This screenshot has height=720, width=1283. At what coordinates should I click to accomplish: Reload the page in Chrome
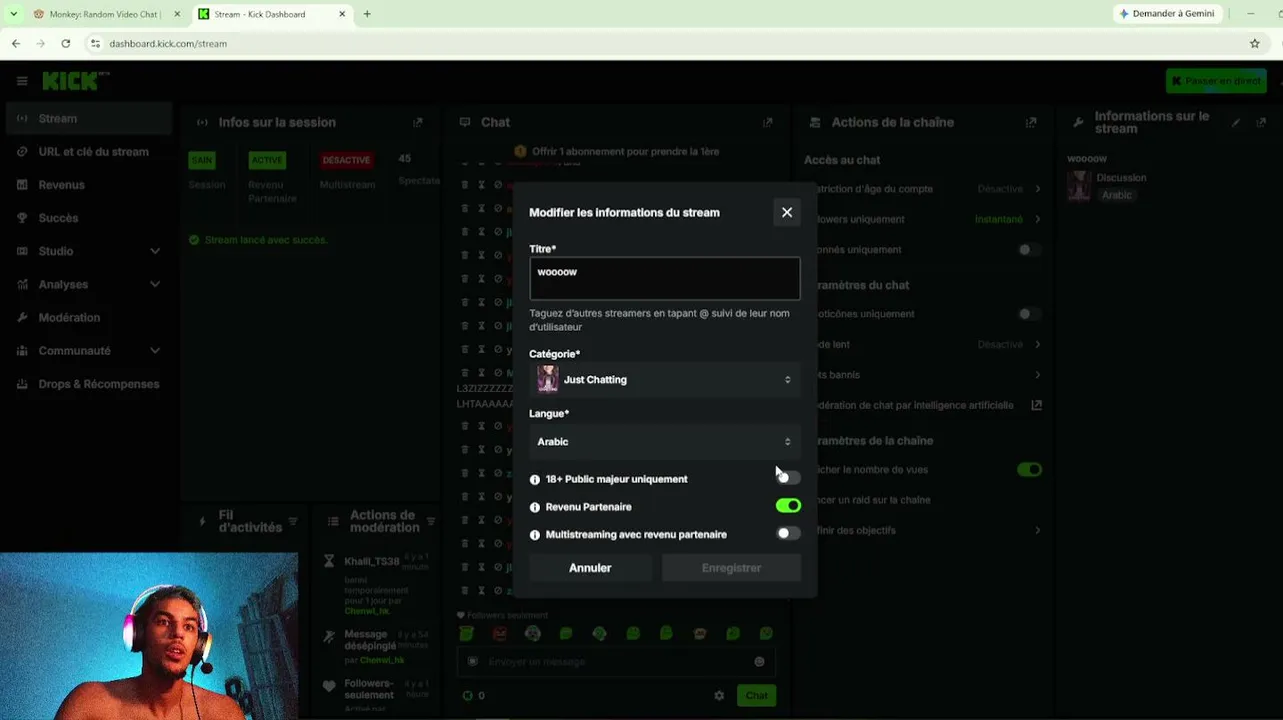click(x=66, y=43)
